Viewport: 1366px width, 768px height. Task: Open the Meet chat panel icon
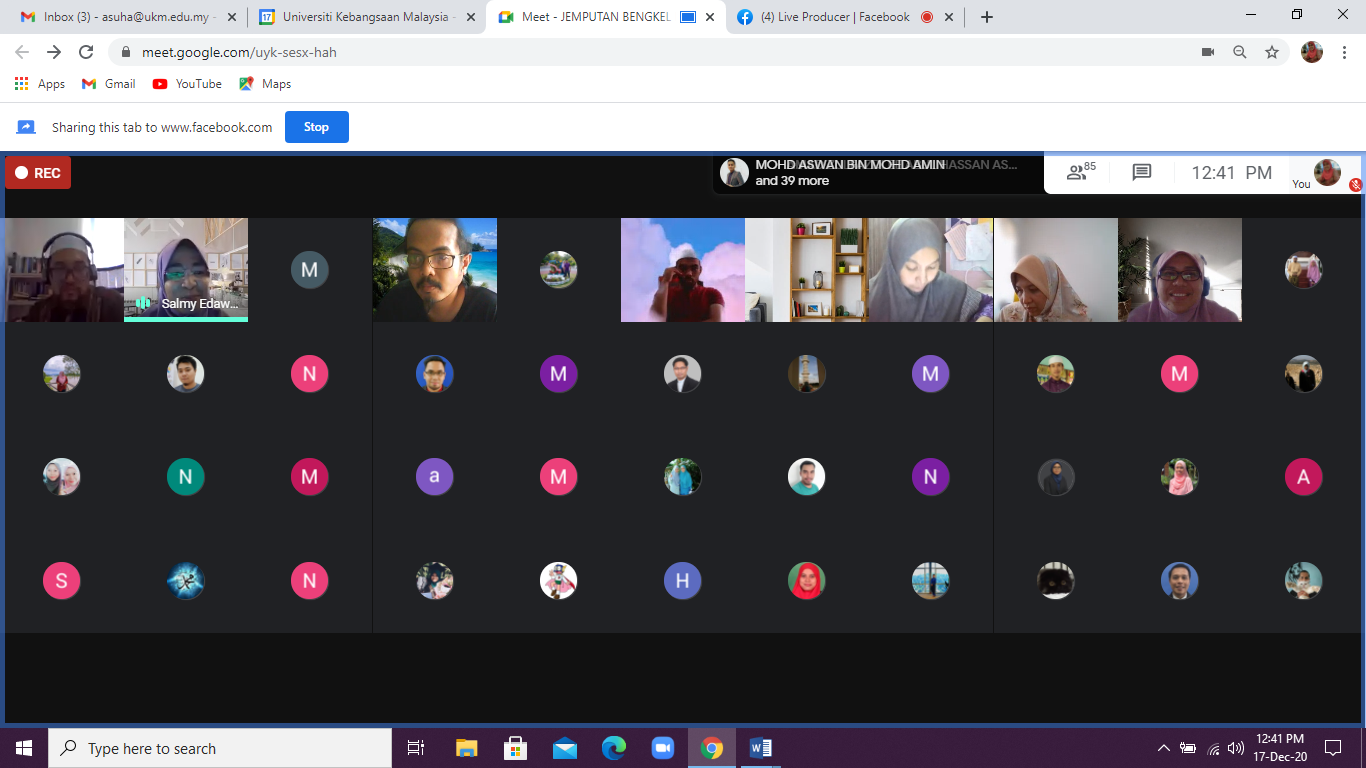click(1142, 173)
